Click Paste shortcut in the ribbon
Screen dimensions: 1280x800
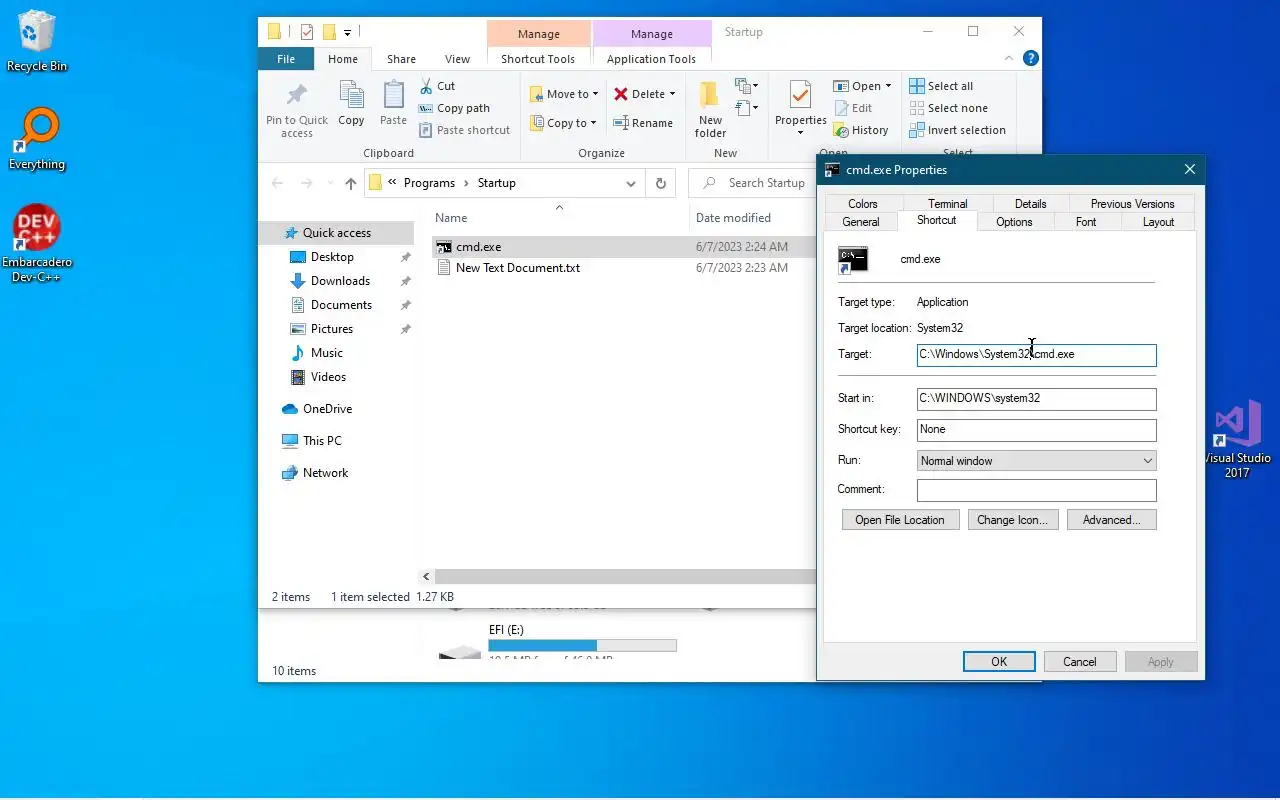[x=465, y=130]
